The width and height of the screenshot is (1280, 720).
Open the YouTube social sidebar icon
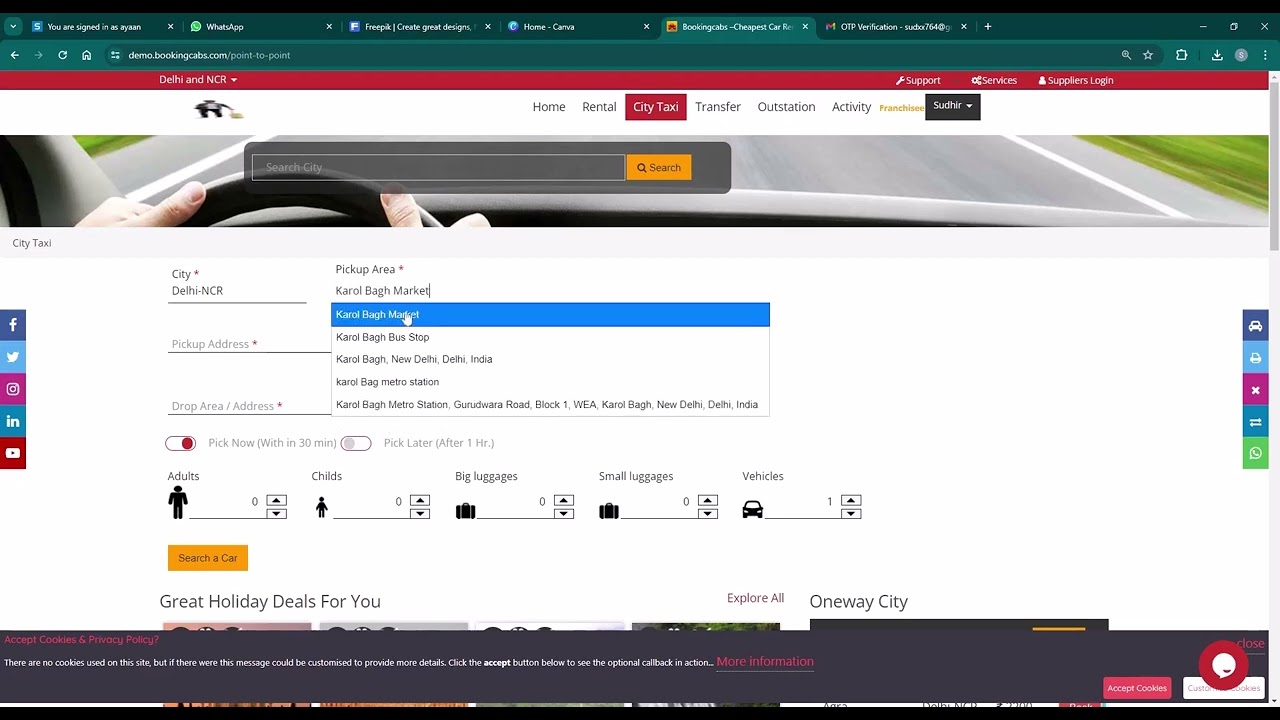13,453
